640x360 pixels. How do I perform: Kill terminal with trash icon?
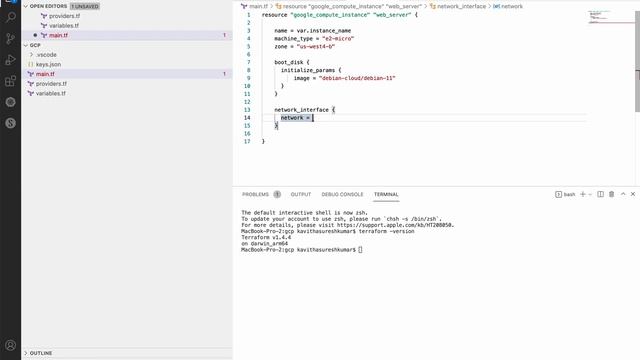pos(611,194)
